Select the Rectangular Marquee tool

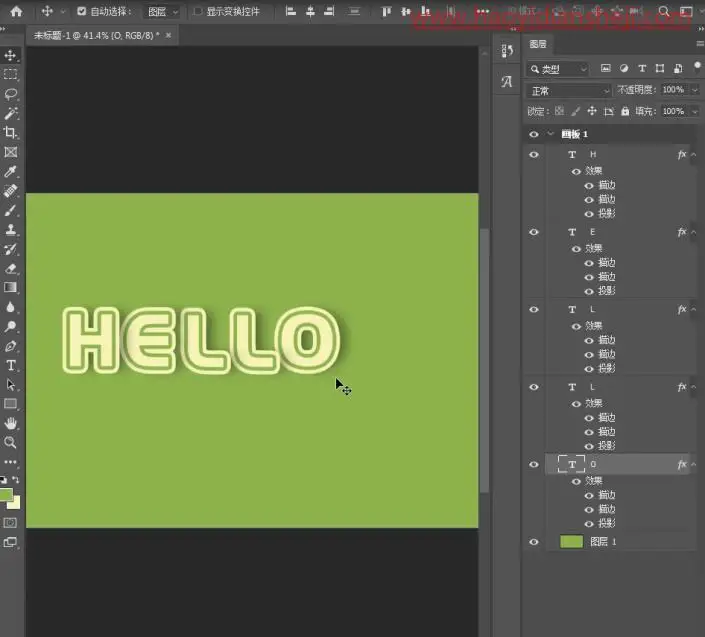point(10,75)
